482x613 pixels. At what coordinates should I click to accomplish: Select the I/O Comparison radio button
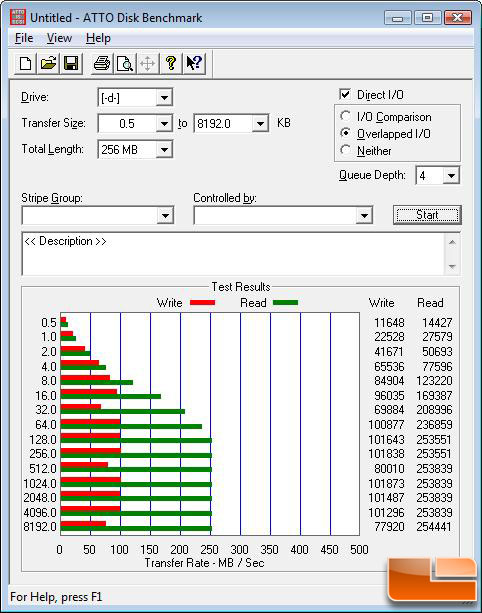pyautogui.click(x=345, y=116)
